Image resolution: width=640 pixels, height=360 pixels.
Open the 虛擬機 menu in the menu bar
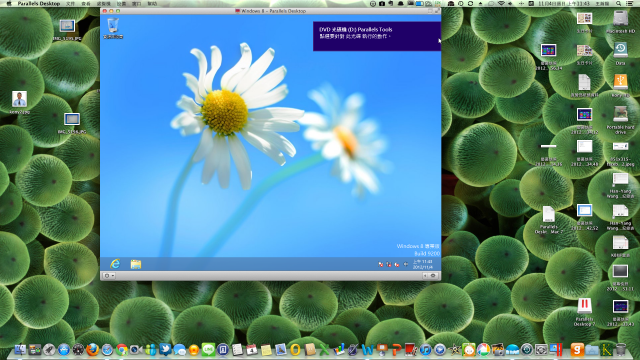(x=104, y=3)
